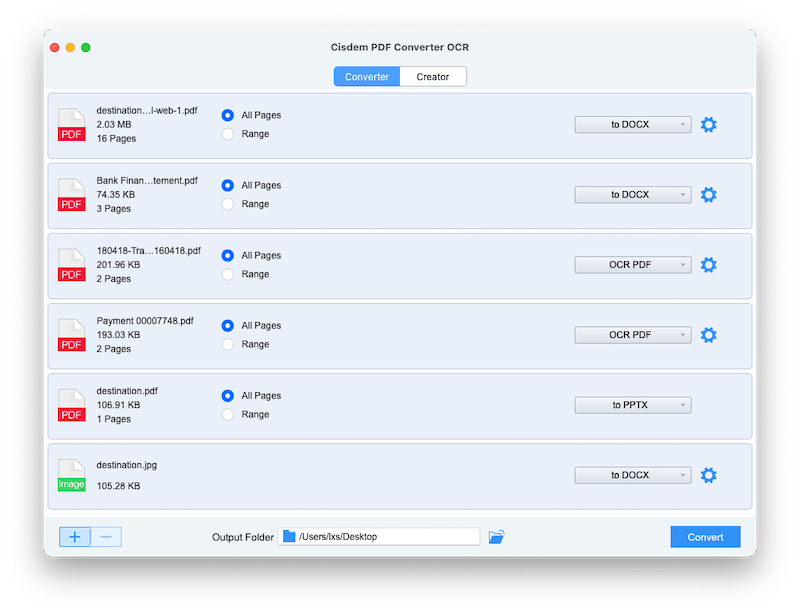Click the PDF thumbnail of Payment 00007748.pdf
Viewport: 800px width, 614px height.
(71, 335)
